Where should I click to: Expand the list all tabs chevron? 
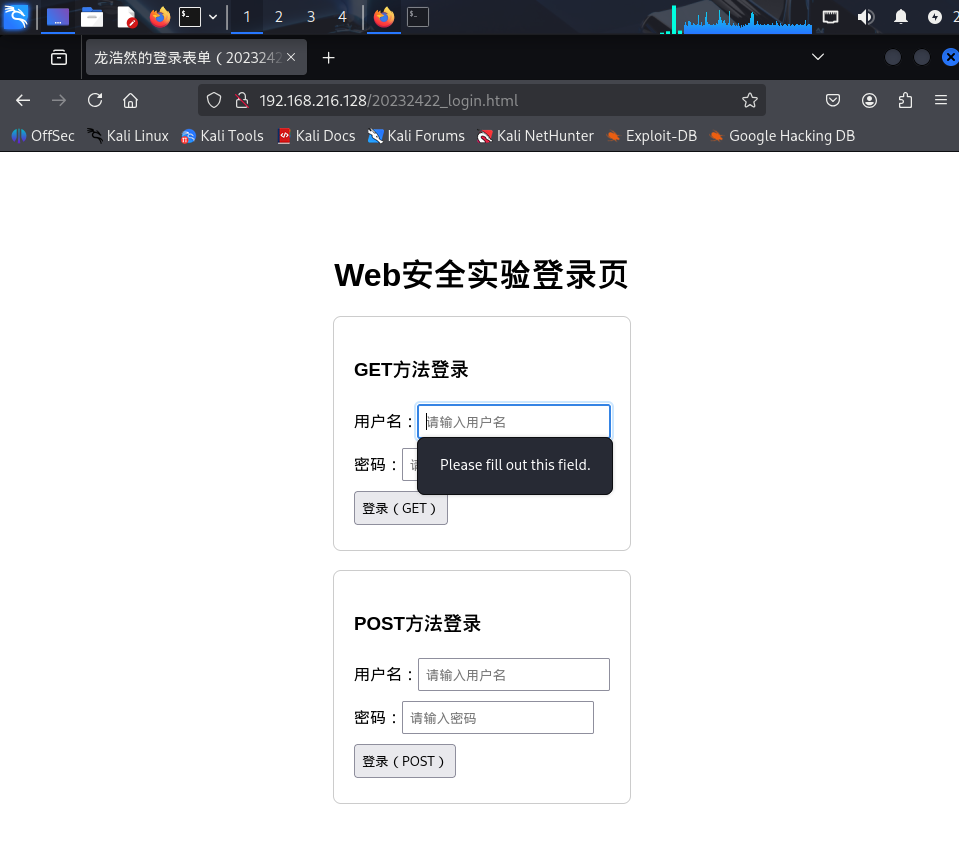click(x=818, y=57)
